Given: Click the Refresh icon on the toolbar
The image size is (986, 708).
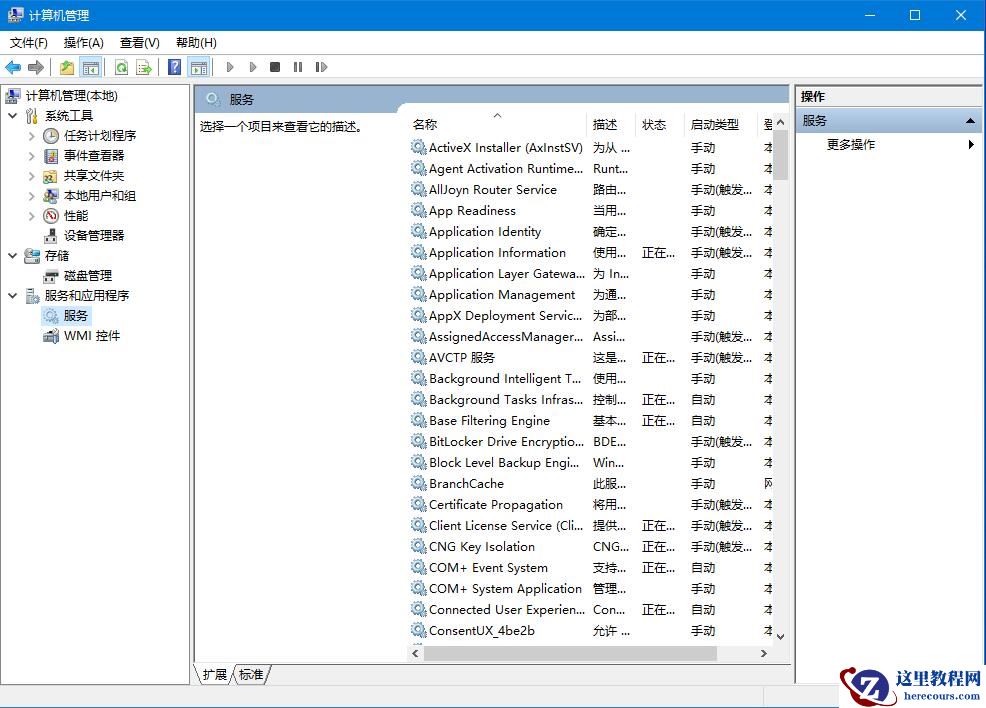Looking at the screenshot, I should [122, 67].
